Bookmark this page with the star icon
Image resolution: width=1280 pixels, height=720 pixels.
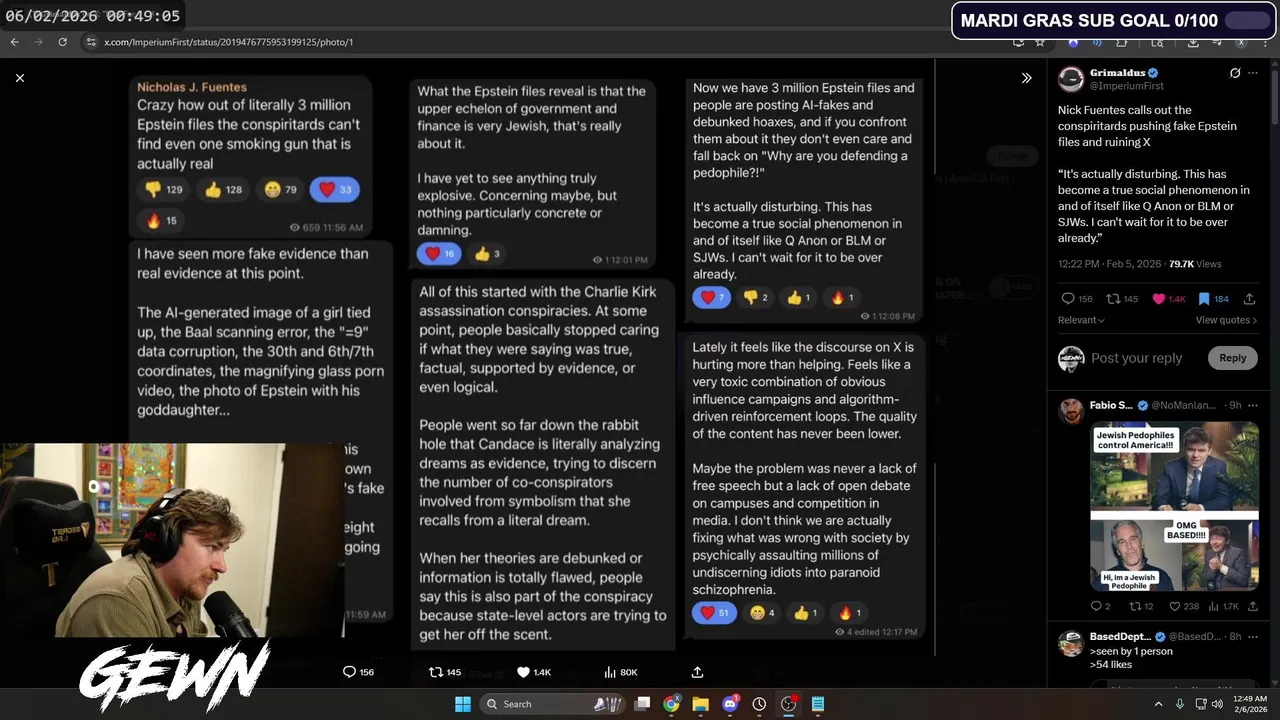coord(1040,42)
